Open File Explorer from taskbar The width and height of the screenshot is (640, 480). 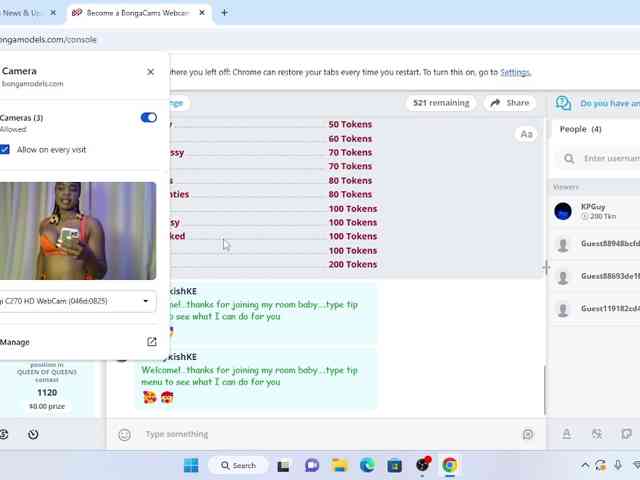point(339,465)
